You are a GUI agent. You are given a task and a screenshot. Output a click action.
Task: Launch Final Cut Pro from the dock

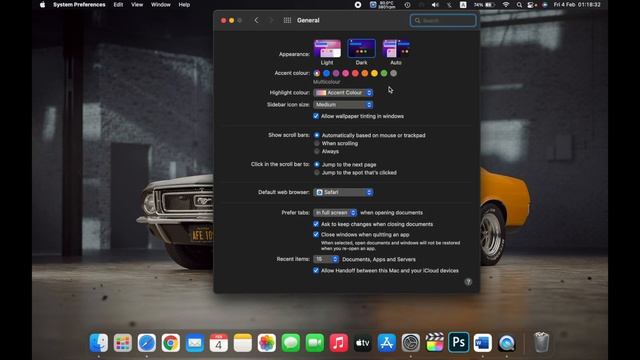click(x=435, y=342)
